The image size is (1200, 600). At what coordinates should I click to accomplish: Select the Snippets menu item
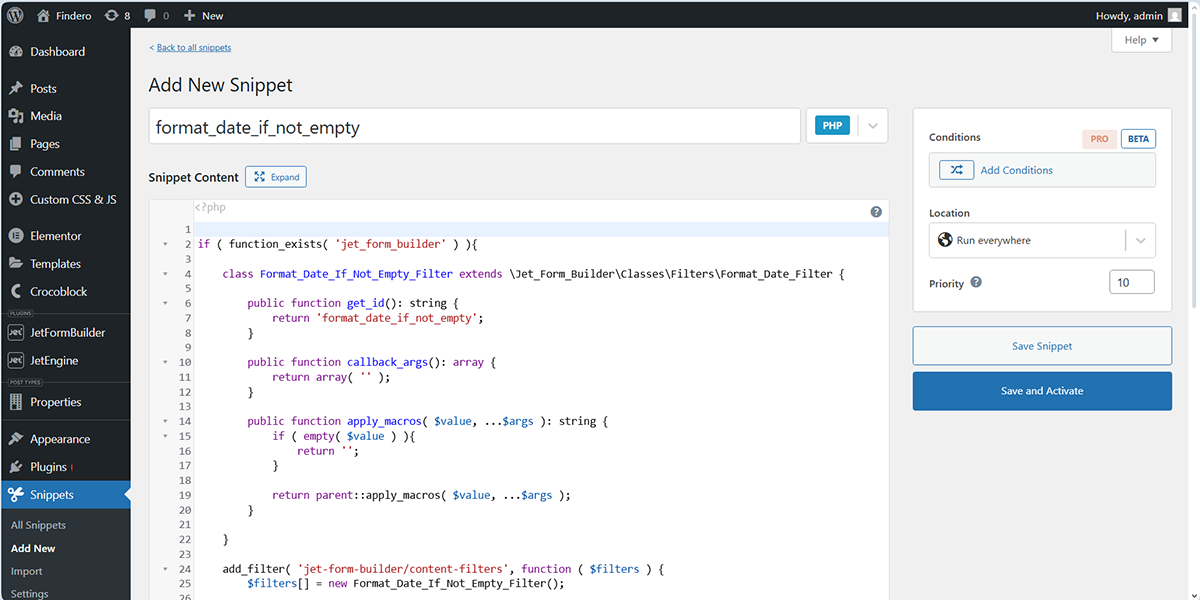(x=65, y=495)
